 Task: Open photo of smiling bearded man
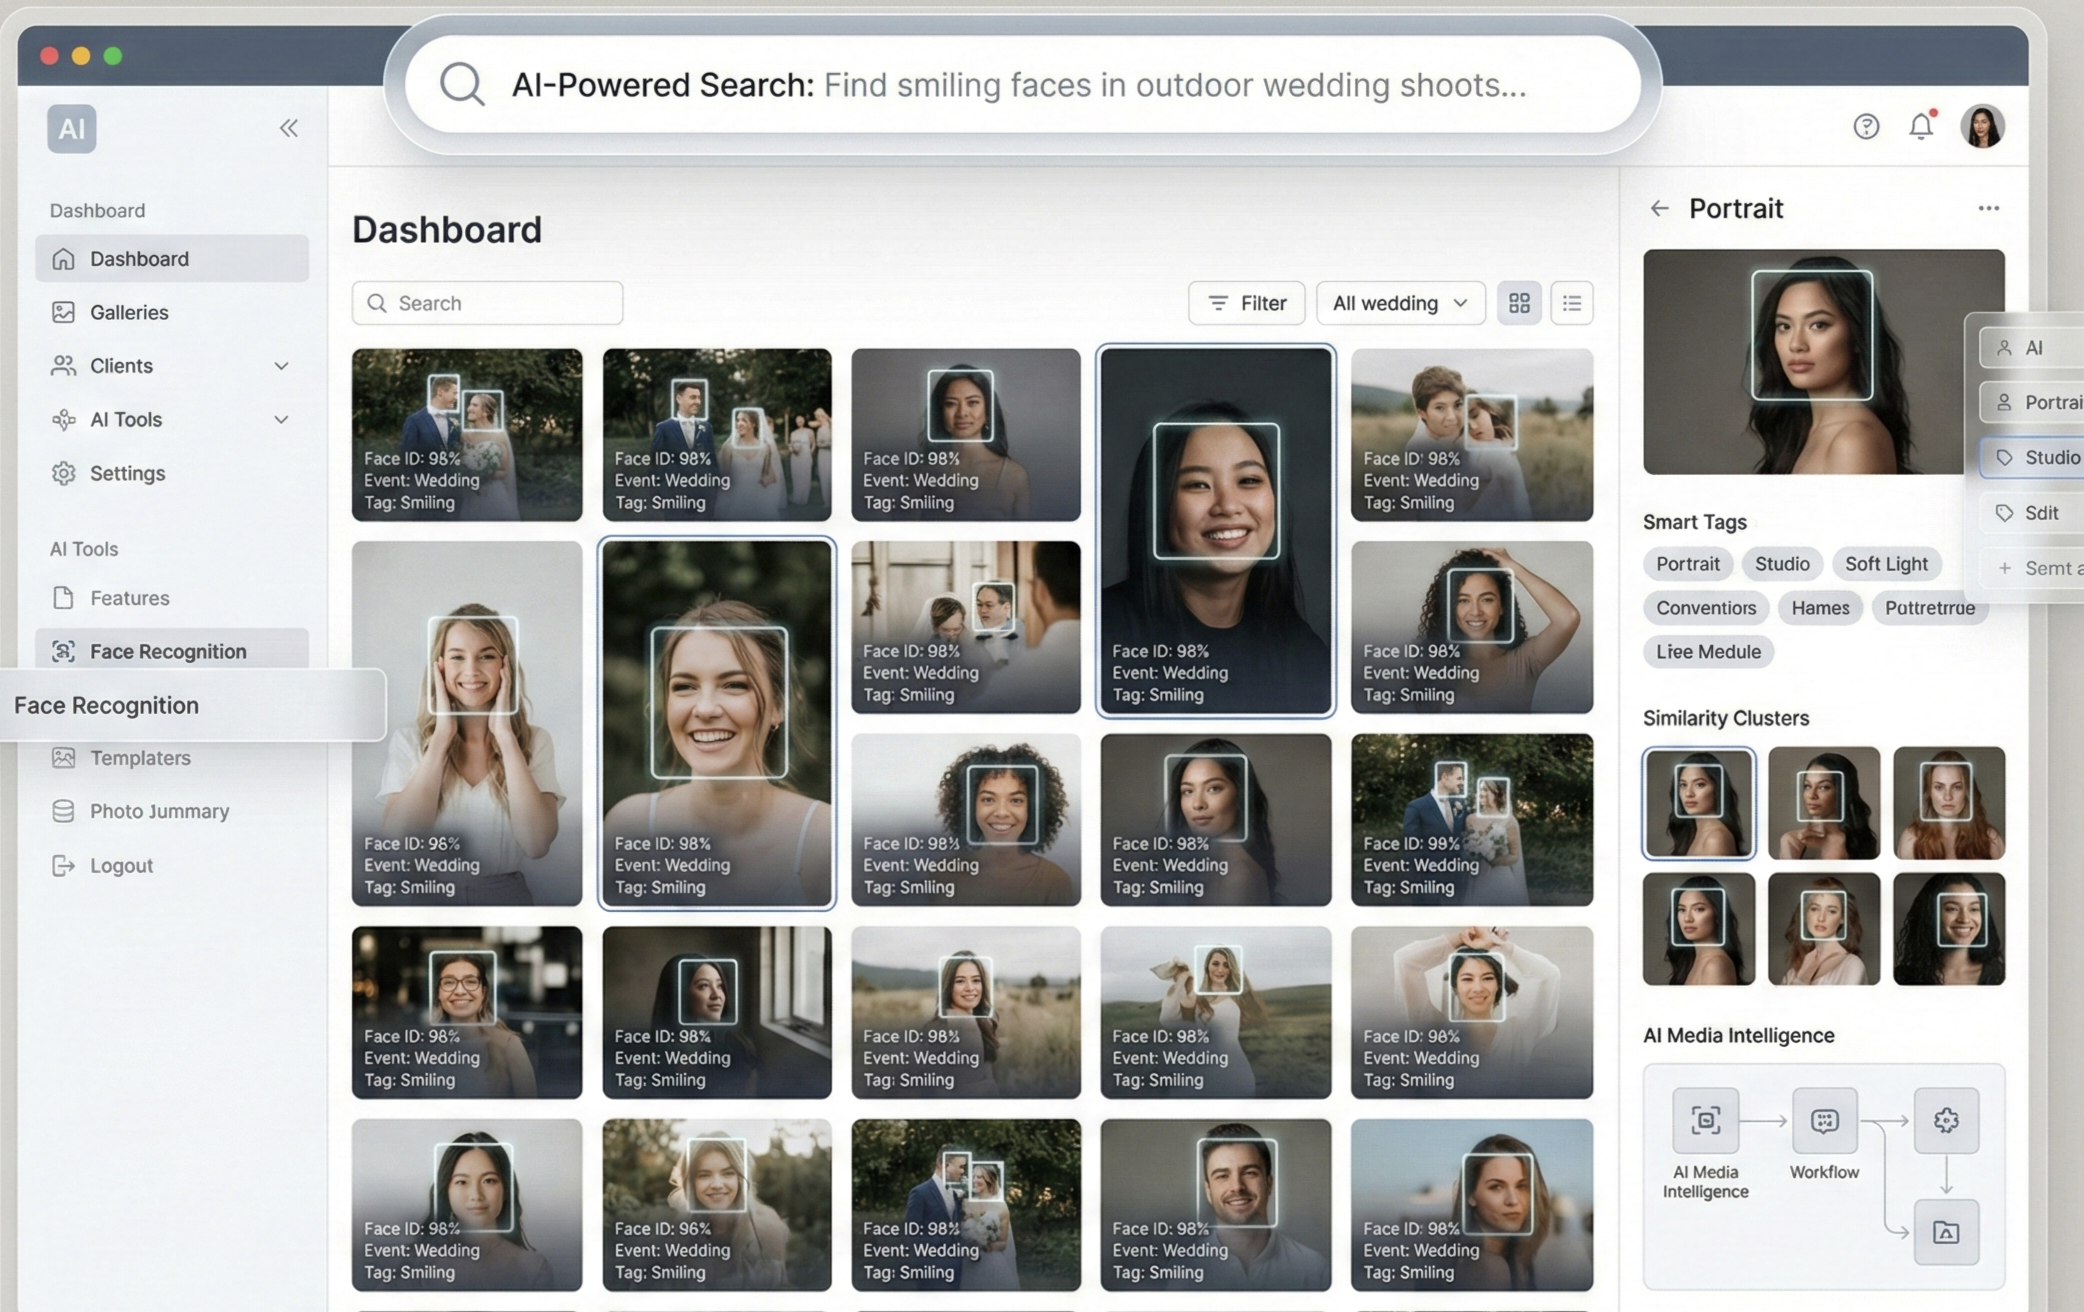pyautogui.click(x=1215, y=1205)
